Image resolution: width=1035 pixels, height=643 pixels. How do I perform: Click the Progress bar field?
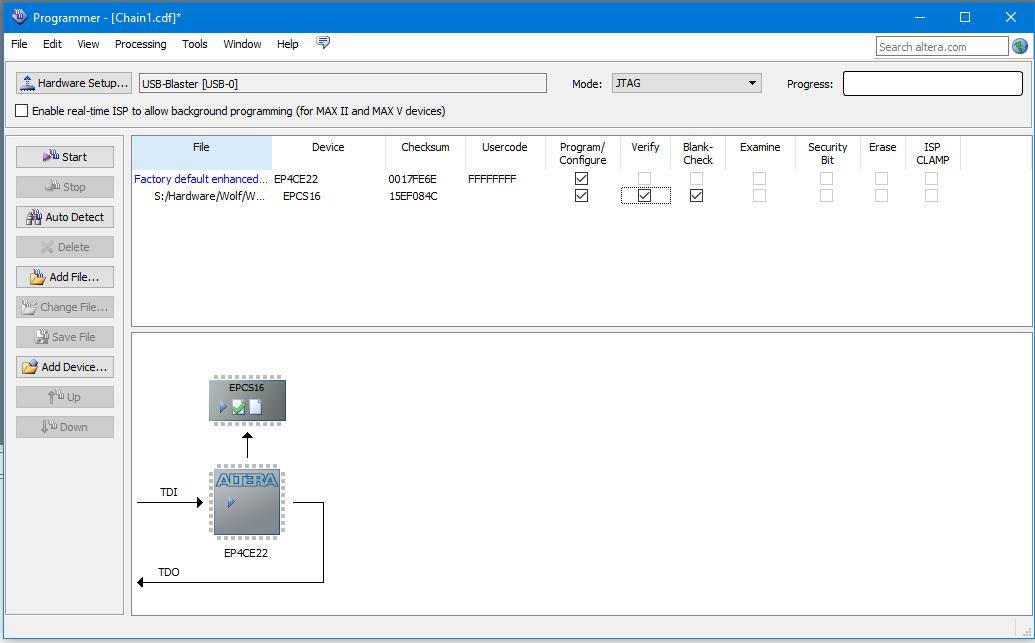(933, 84)
